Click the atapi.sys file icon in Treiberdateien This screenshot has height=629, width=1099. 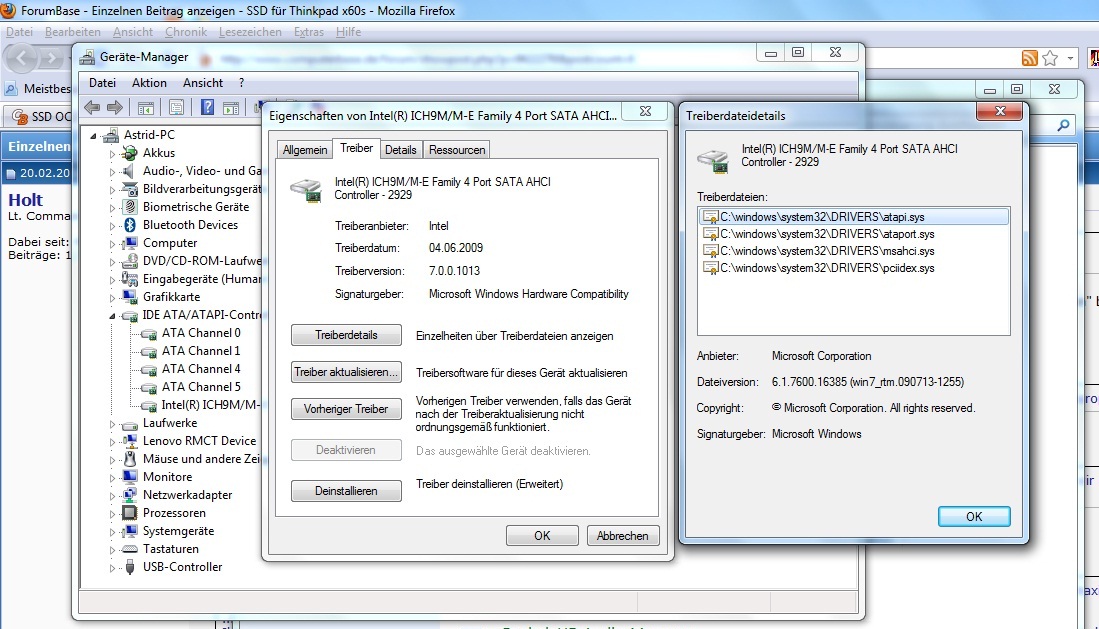[711, 217]
